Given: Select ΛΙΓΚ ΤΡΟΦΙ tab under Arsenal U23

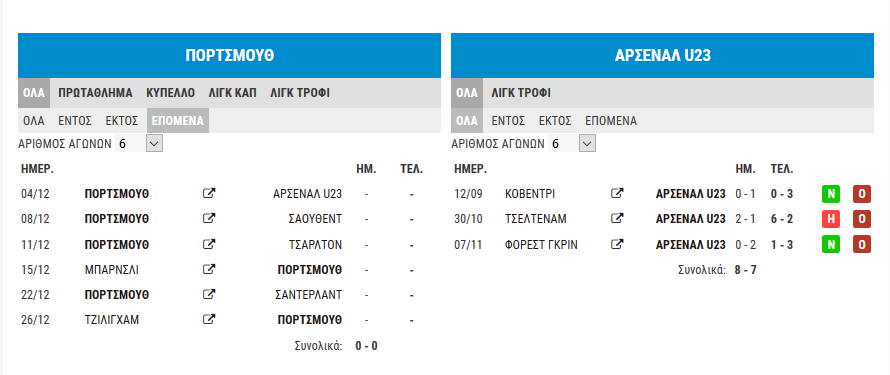Looking at the screenshot, I should (521, 93).
